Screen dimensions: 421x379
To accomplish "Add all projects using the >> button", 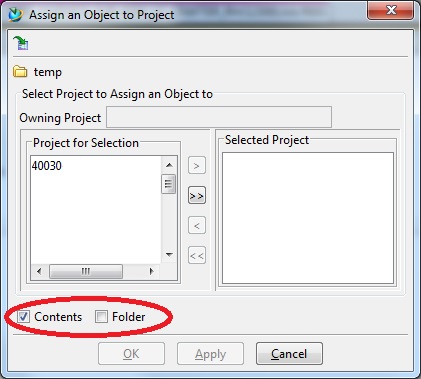I will [197, 195].
